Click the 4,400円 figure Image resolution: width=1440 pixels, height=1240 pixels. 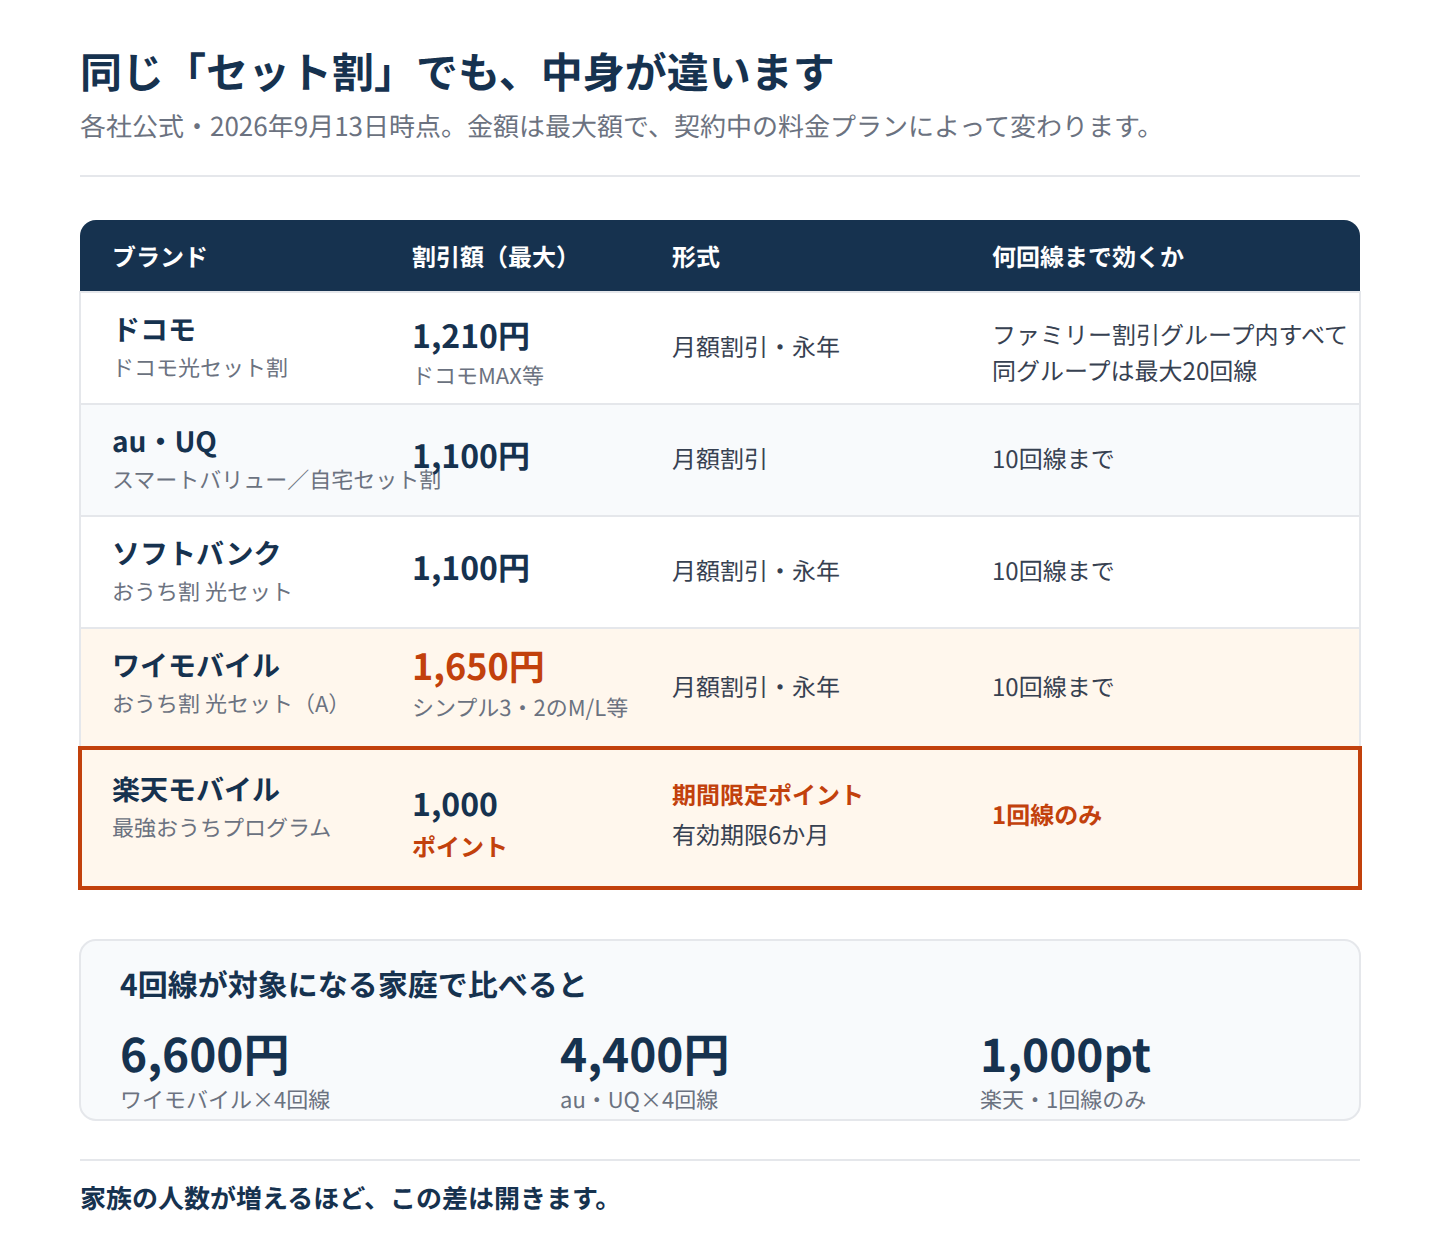click(x=644, y=1055)
